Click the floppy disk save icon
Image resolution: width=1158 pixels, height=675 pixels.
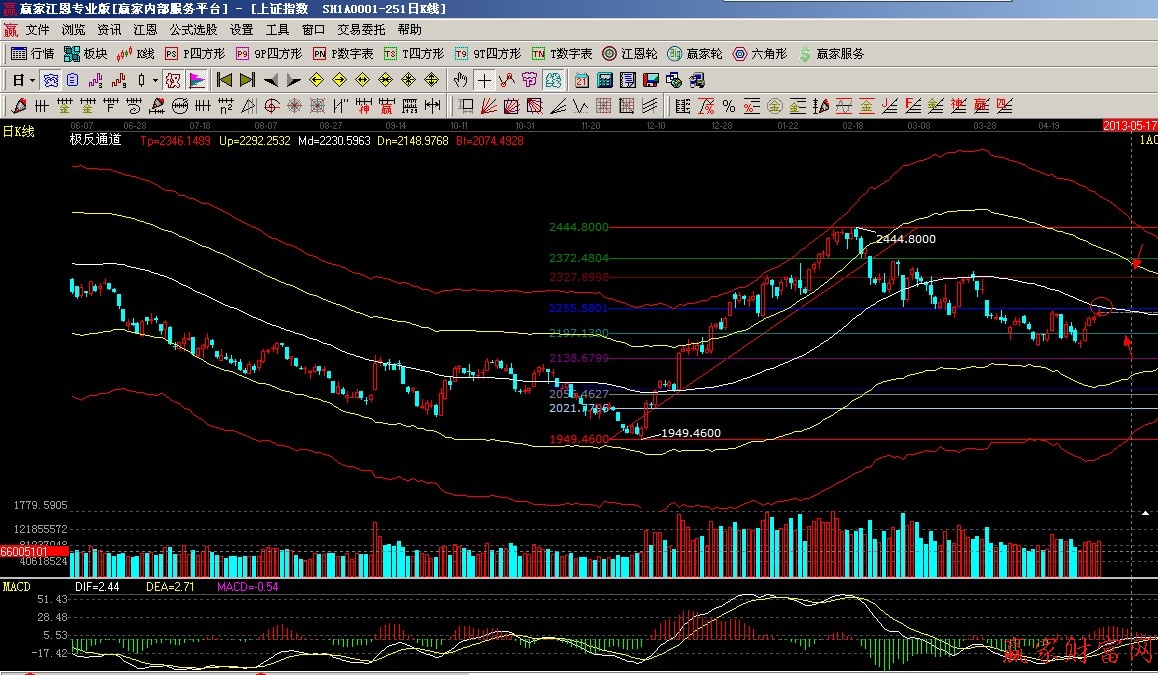tap(651, 80)
